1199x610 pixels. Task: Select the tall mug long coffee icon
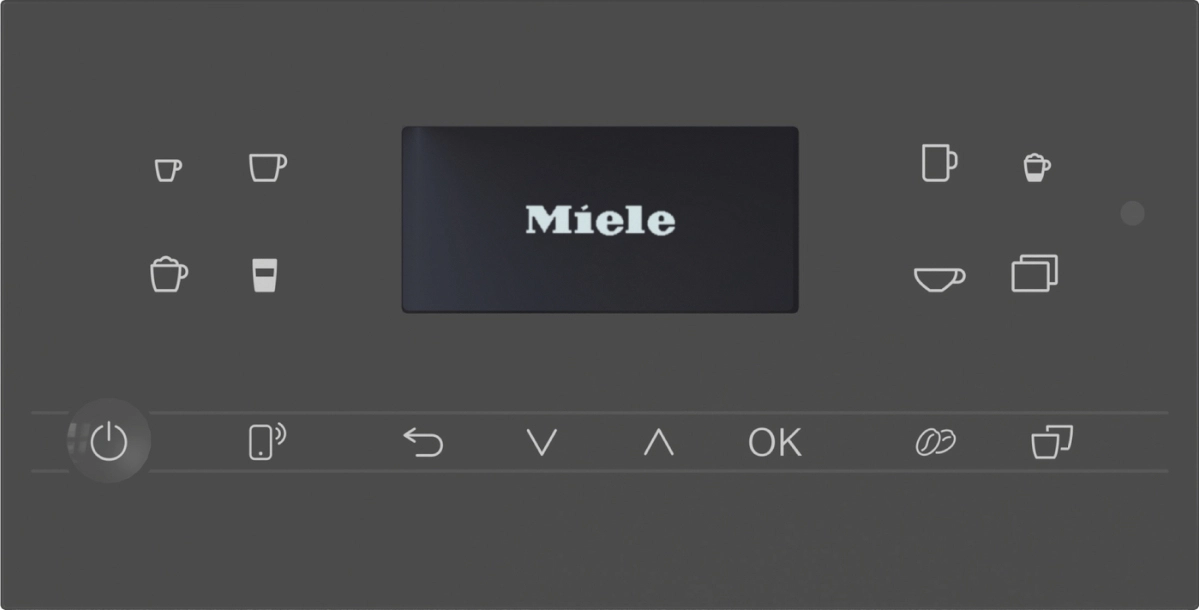click(939, 163)
